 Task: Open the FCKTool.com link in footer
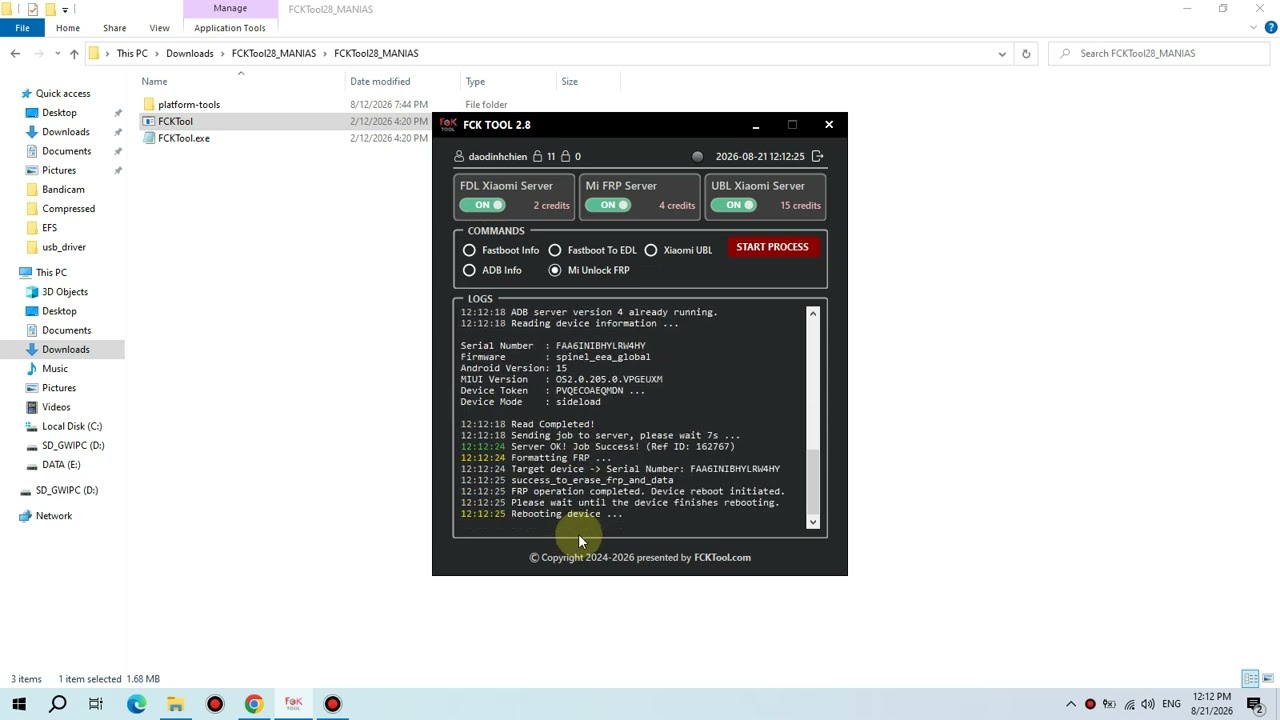(x=722, y=557)
